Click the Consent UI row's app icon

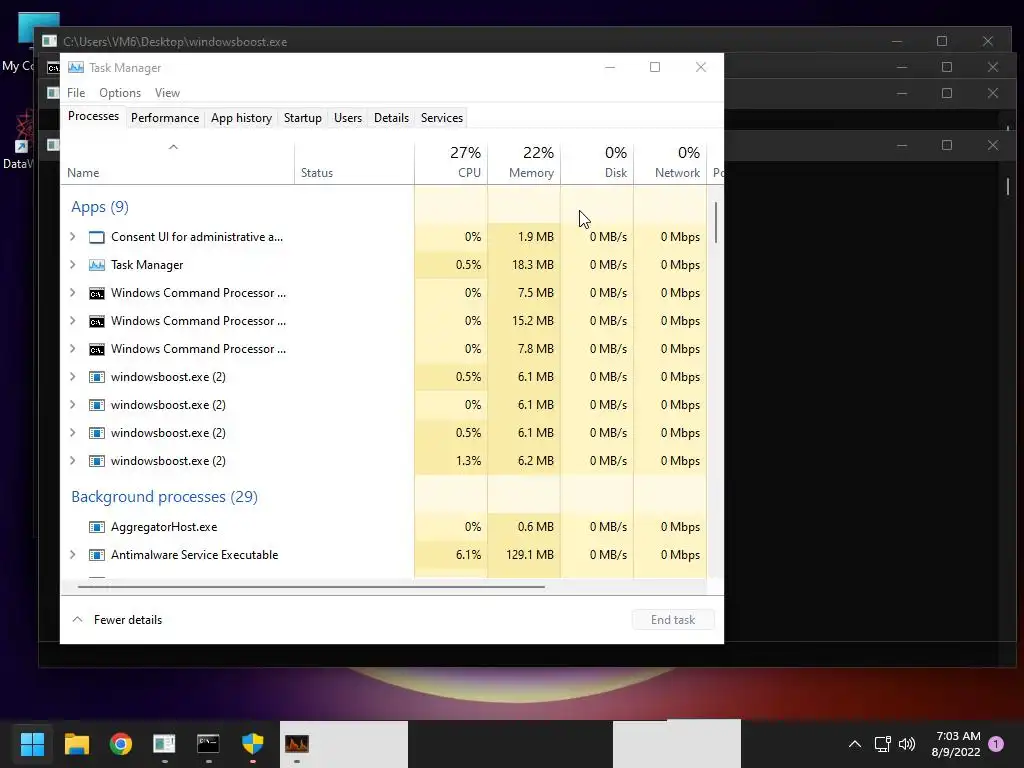pyautogui.click(x=97, y=237)
